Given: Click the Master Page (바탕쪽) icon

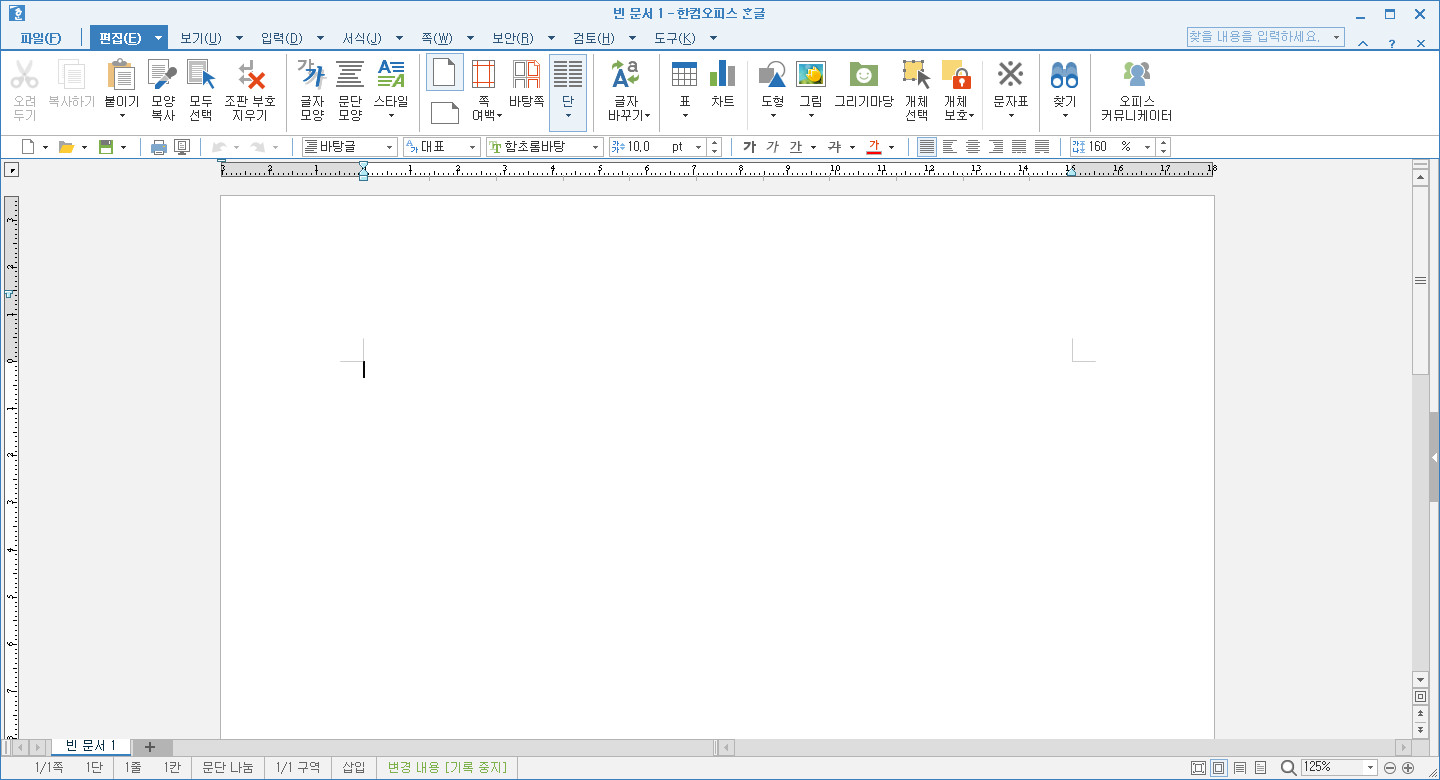Looking at the screenshot, I should (x=526, y=74).
